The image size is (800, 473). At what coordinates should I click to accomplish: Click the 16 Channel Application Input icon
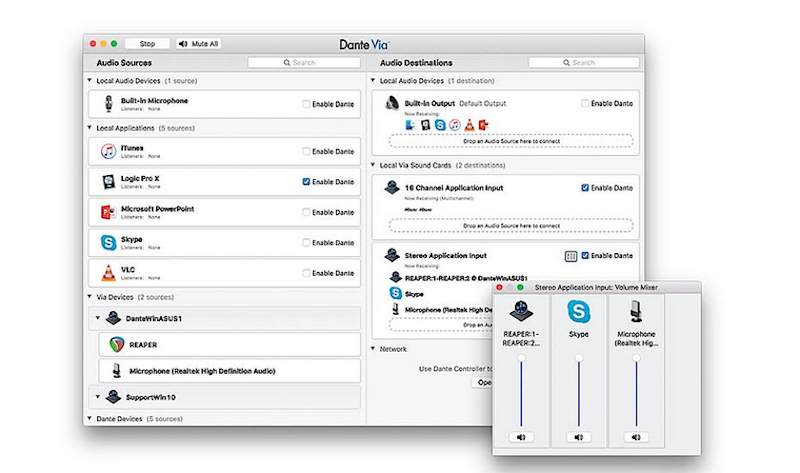coord(392,187)
